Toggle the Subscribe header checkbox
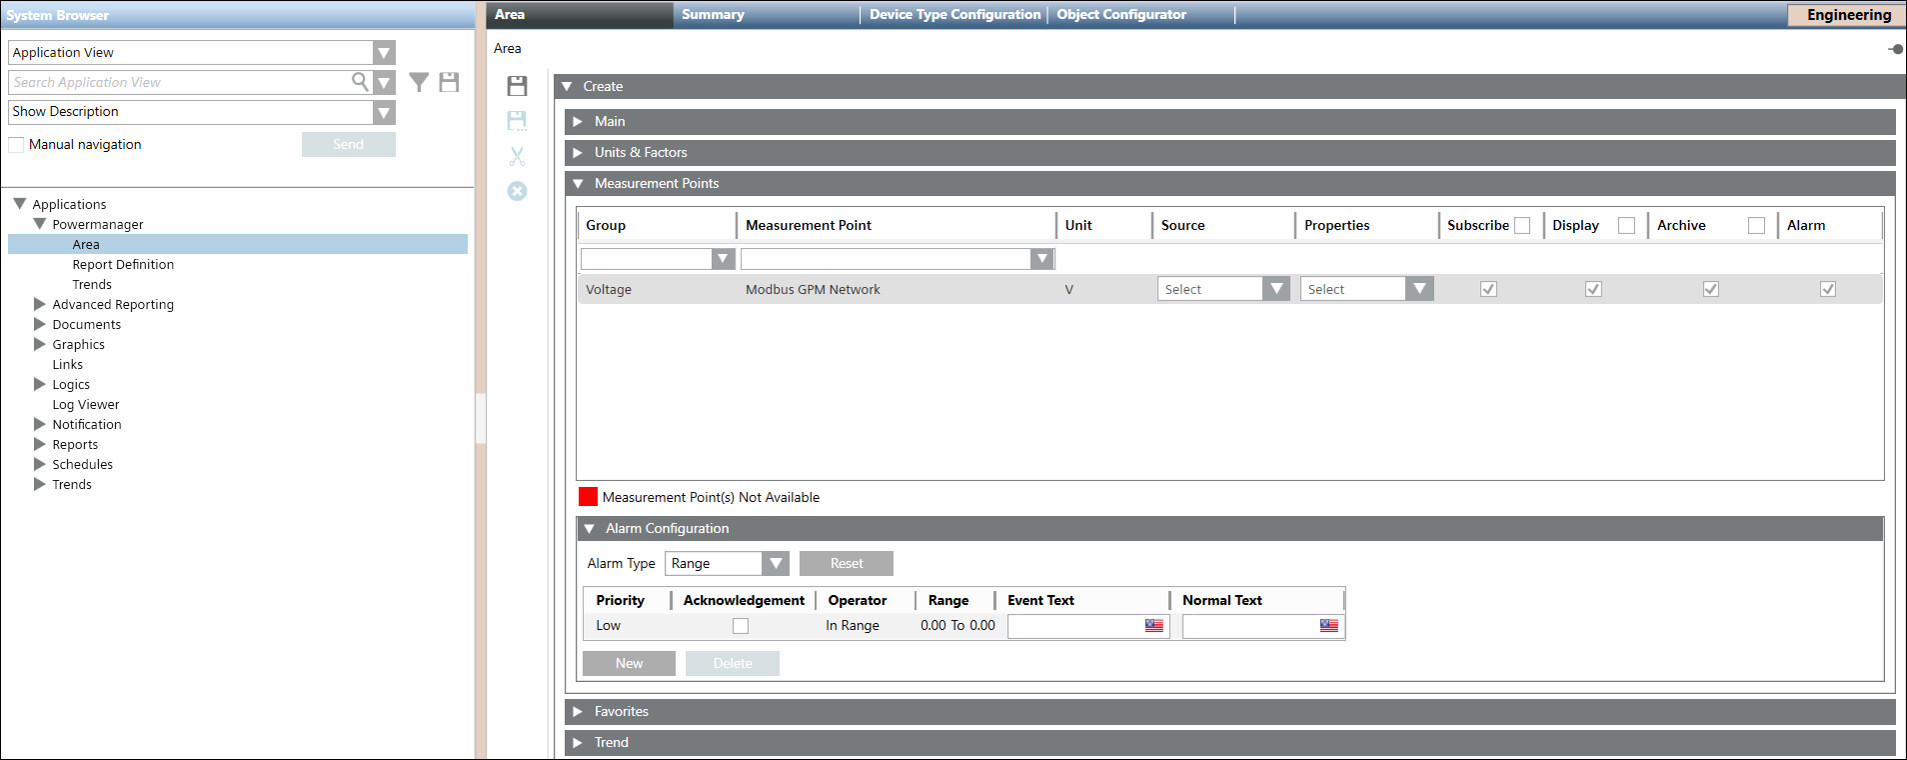The width and height of the screenshot is (1907, 760). (1522, 226)
